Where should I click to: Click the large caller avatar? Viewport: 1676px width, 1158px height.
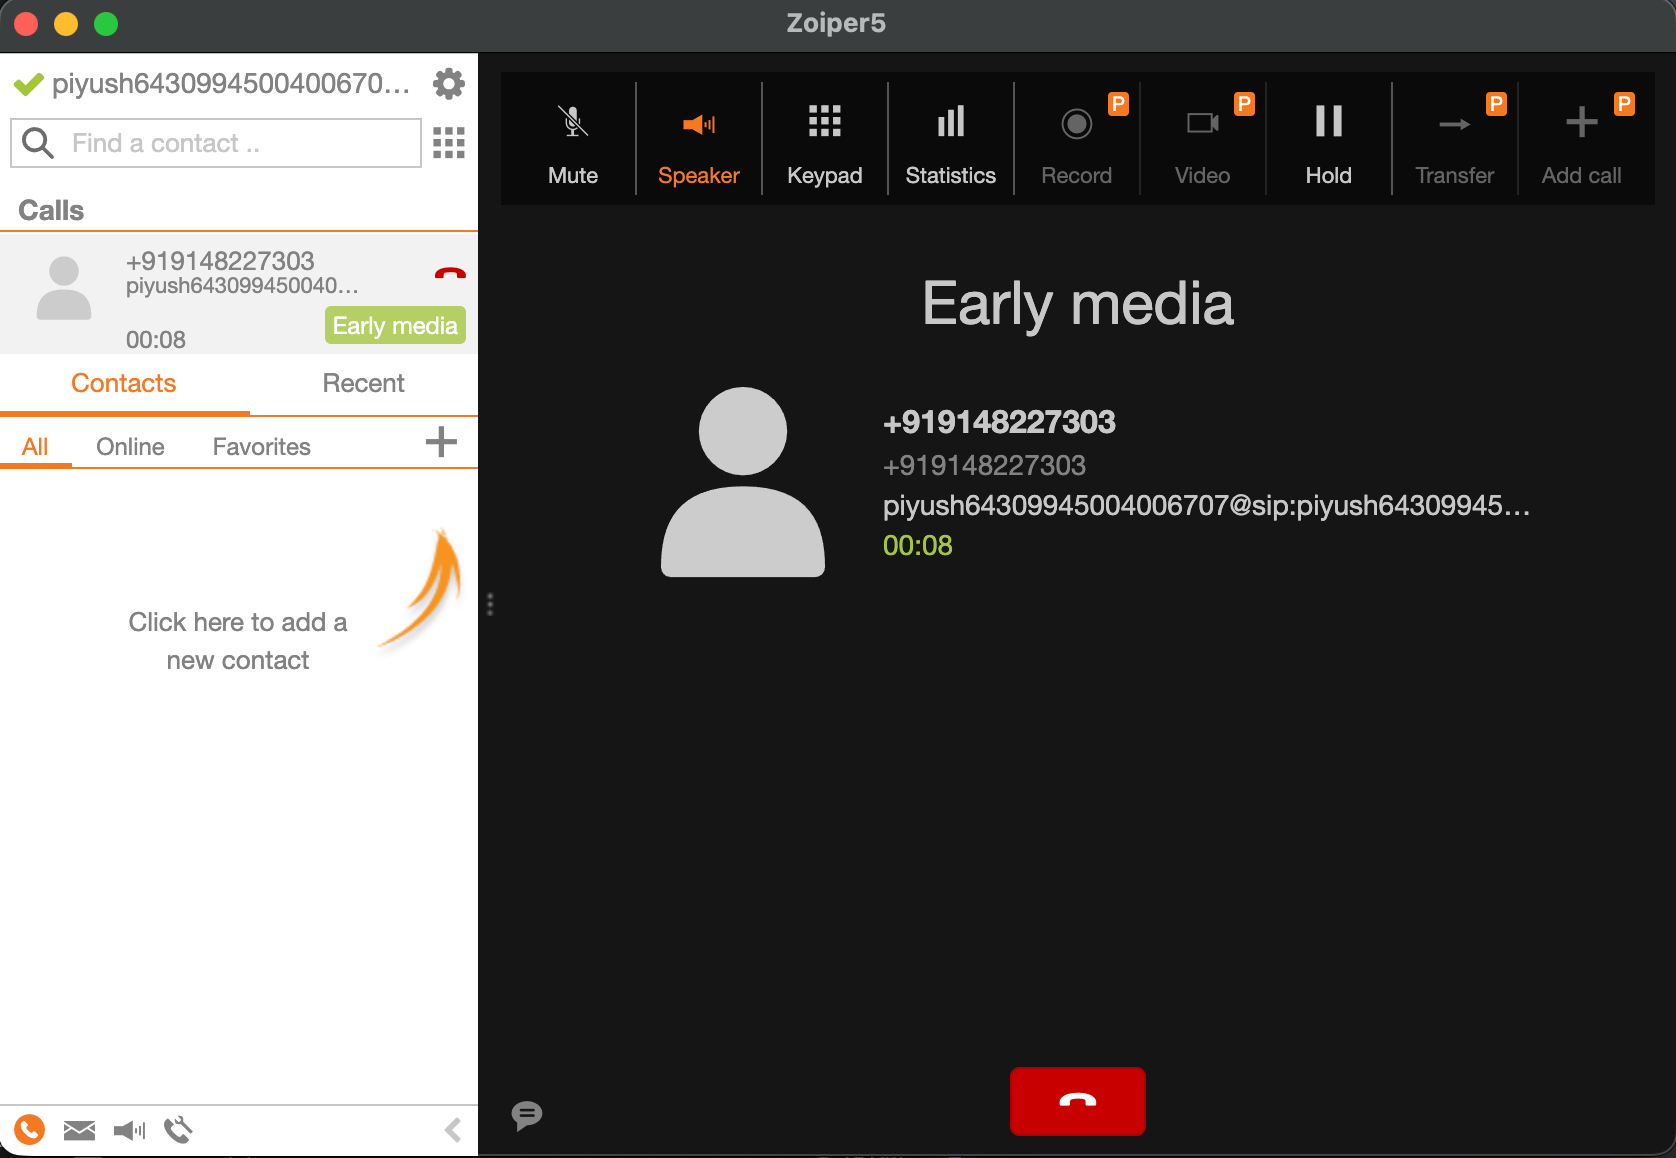(x=743, y=482)
